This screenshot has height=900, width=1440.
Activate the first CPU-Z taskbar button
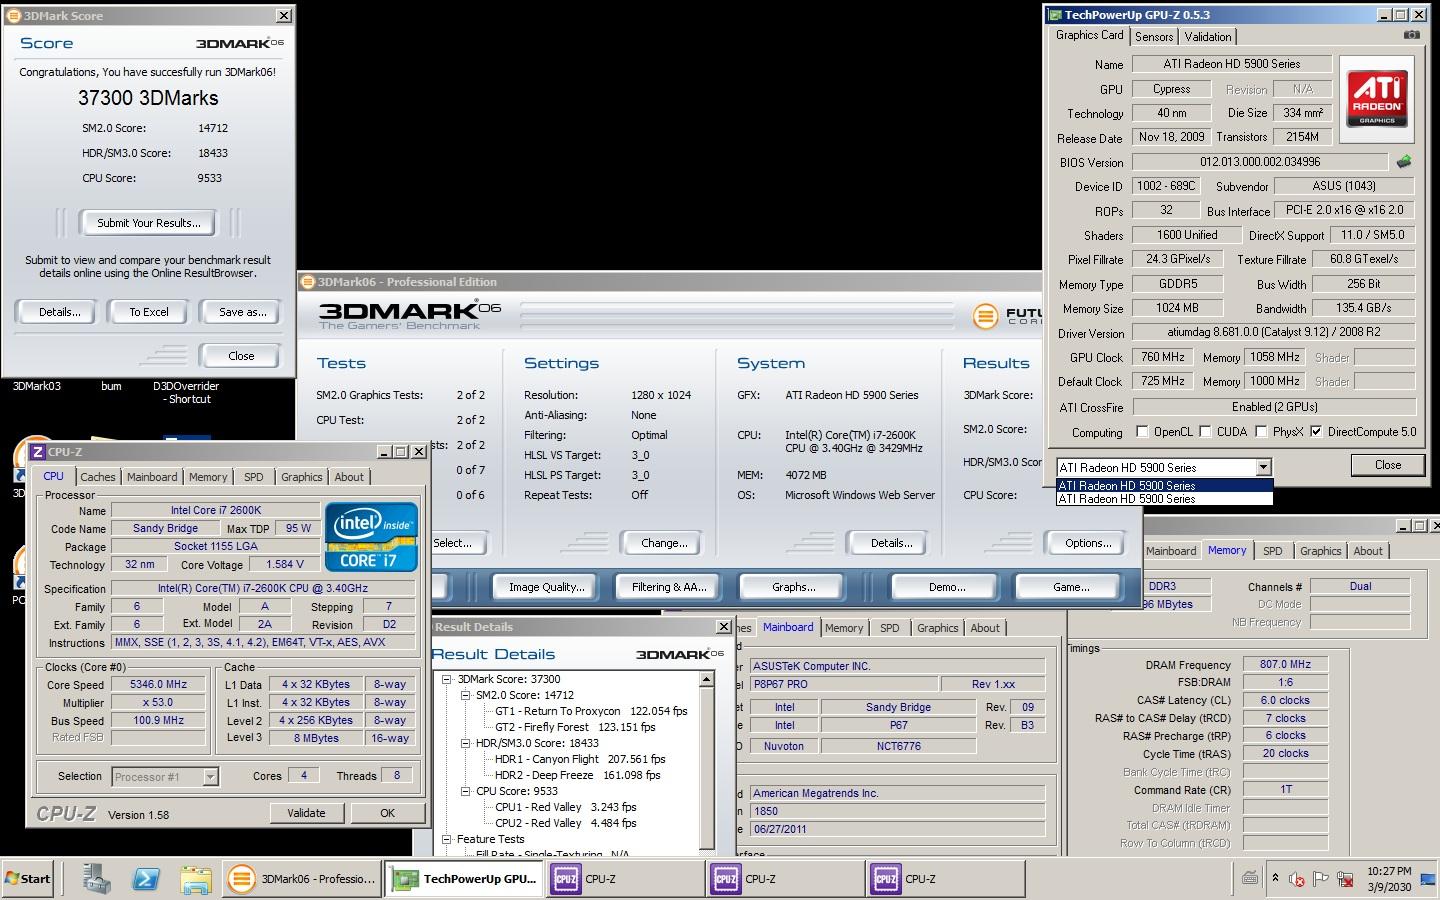pos(626,879)
